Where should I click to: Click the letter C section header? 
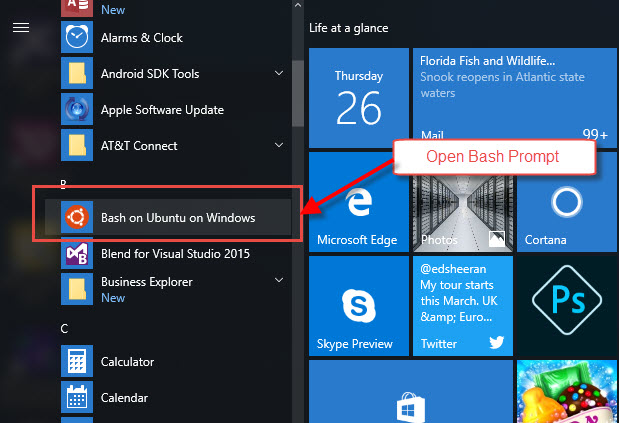[x=64, y=329]
